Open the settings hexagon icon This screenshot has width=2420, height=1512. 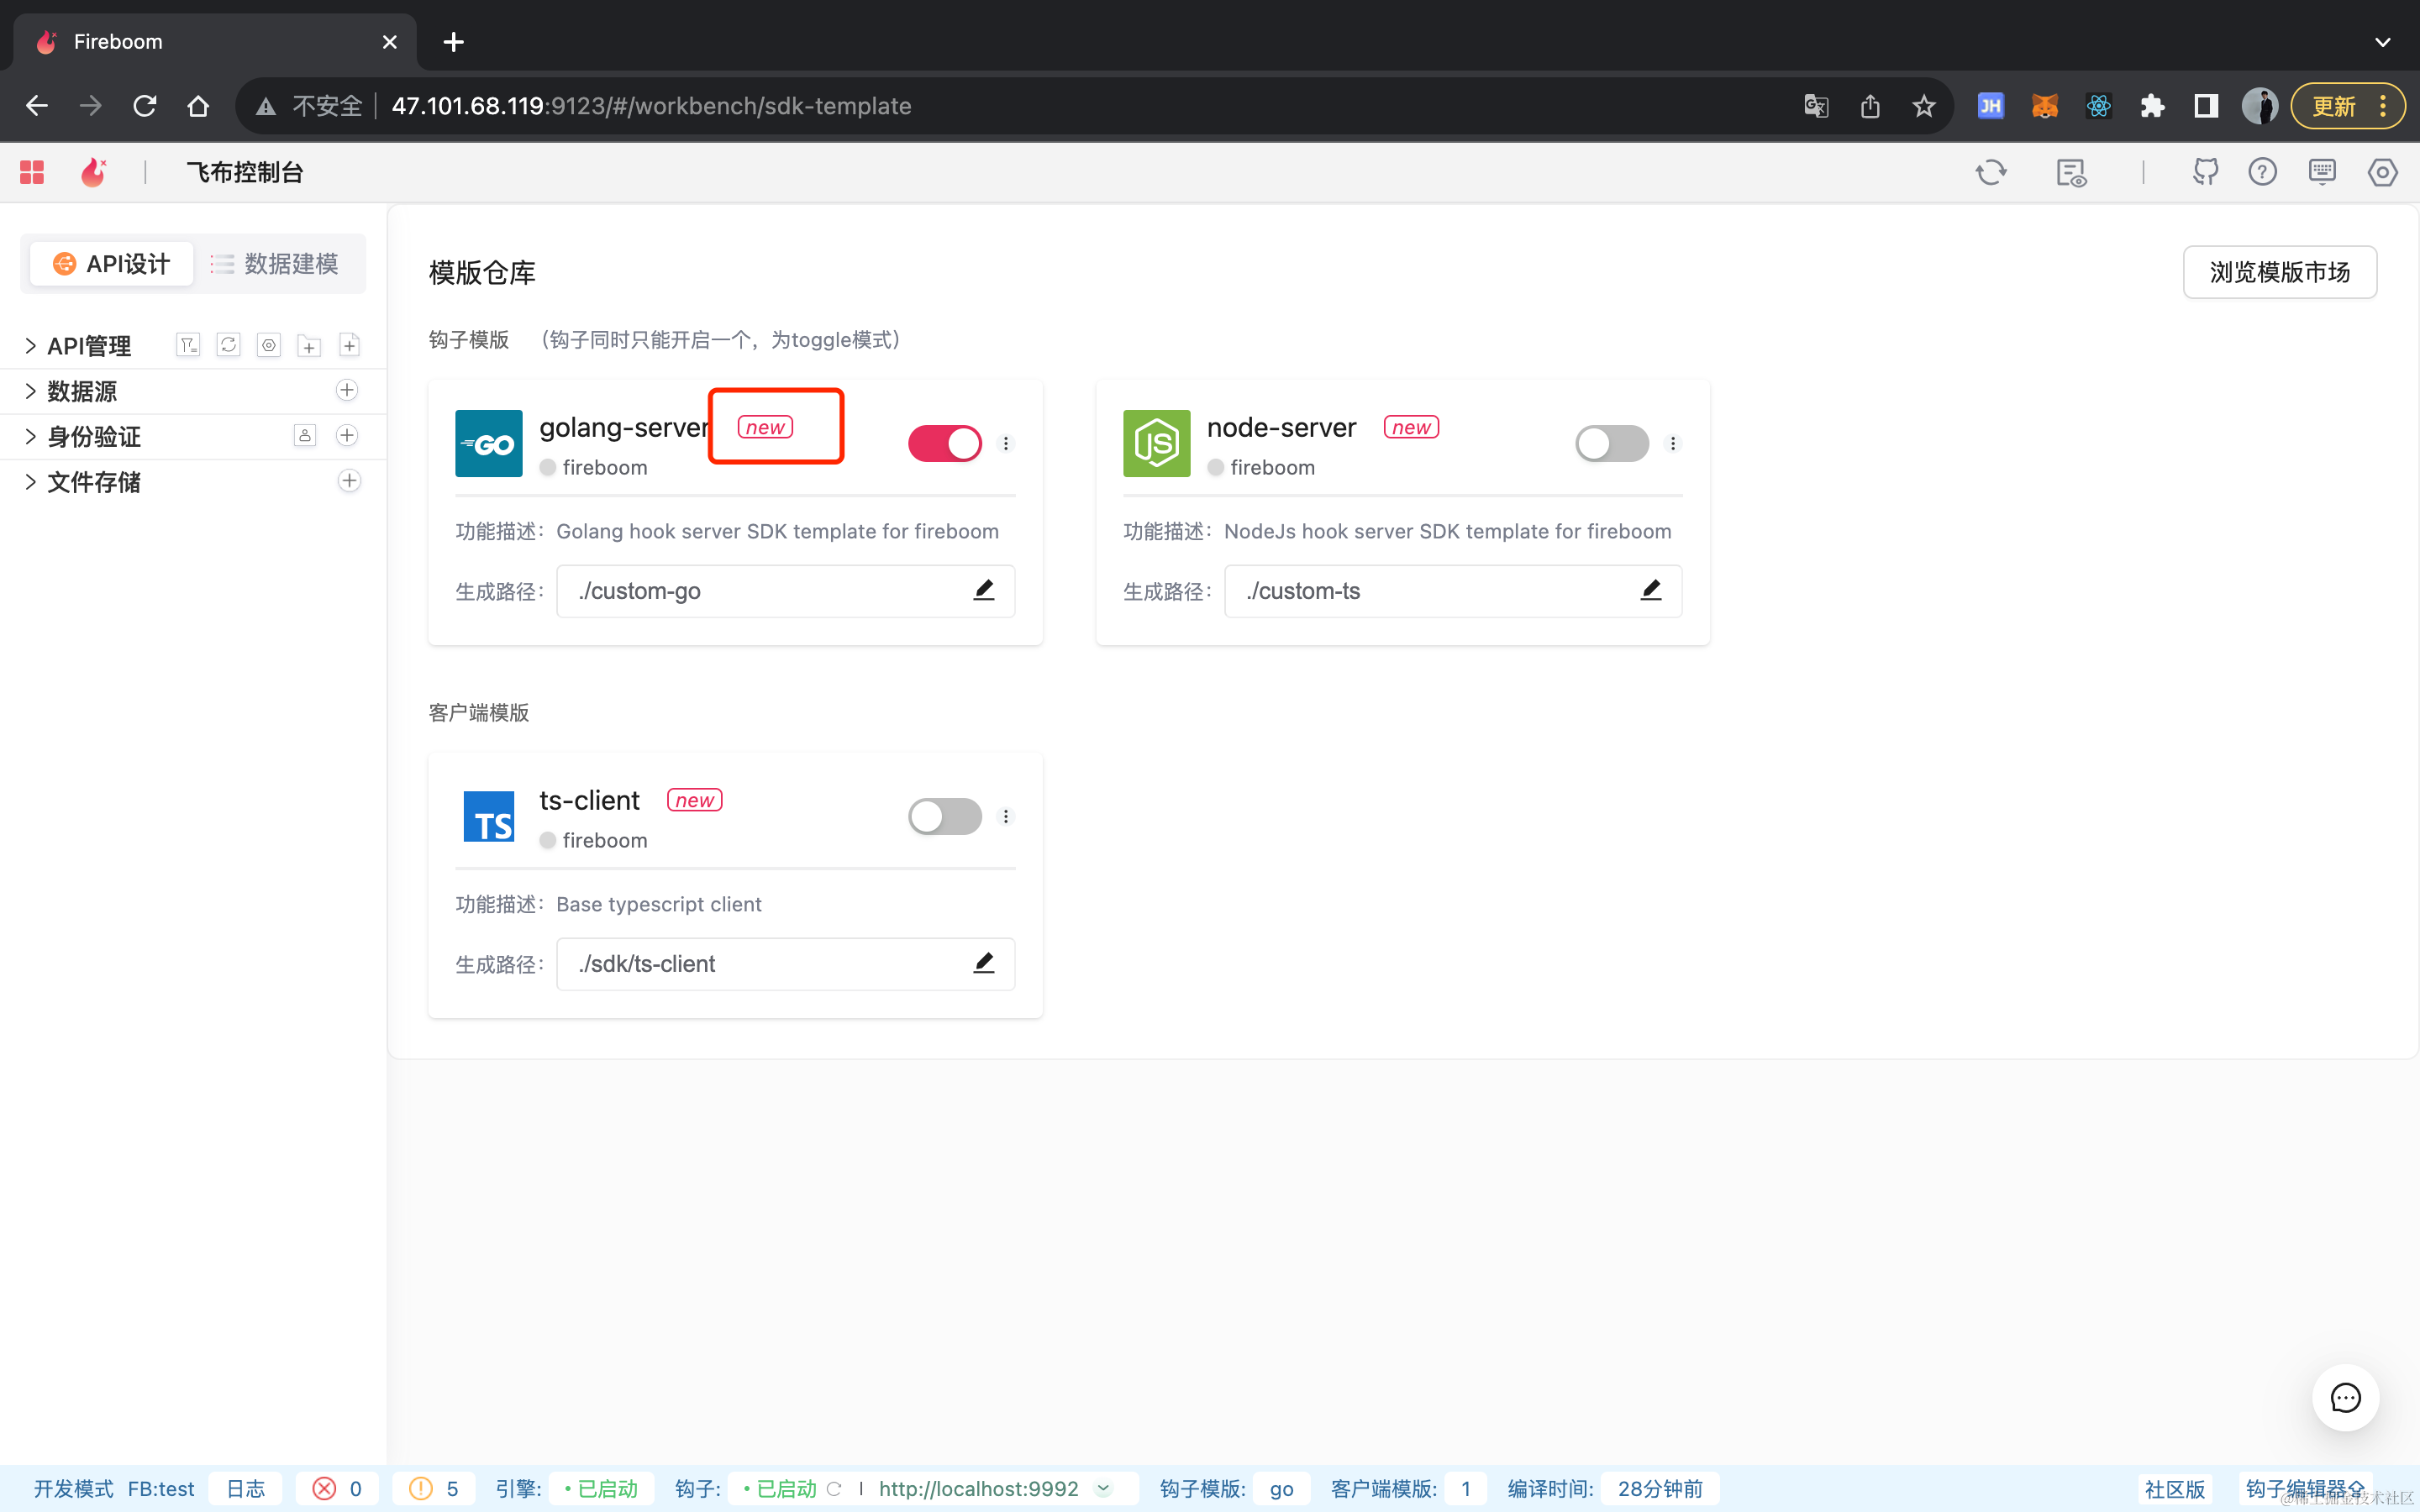2382,172
